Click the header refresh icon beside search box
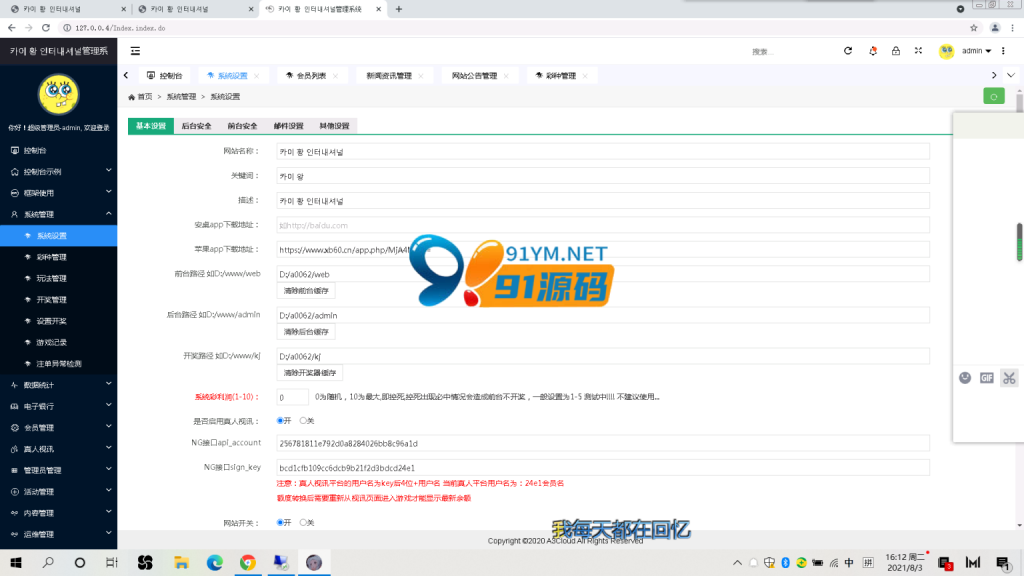Screen dimensions: 1024x576 [x=848, y=51]
